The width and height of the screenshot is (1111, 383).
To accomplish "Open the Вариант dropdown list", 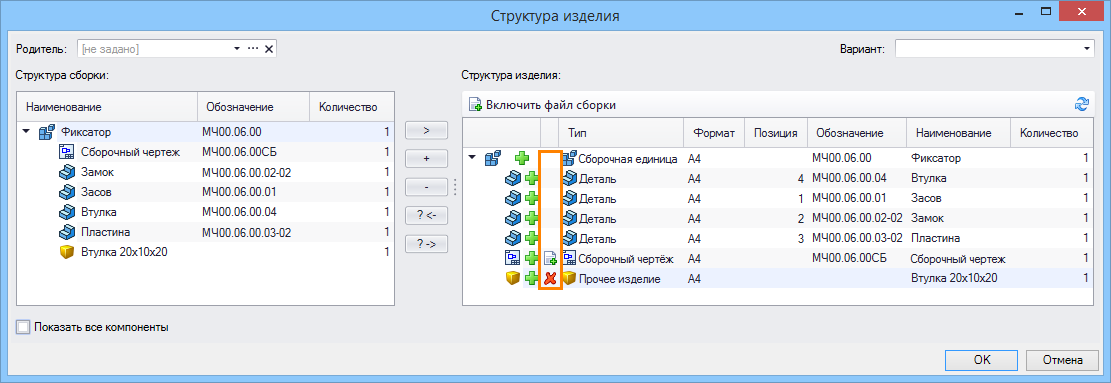I will click(x=1087, y=49).
